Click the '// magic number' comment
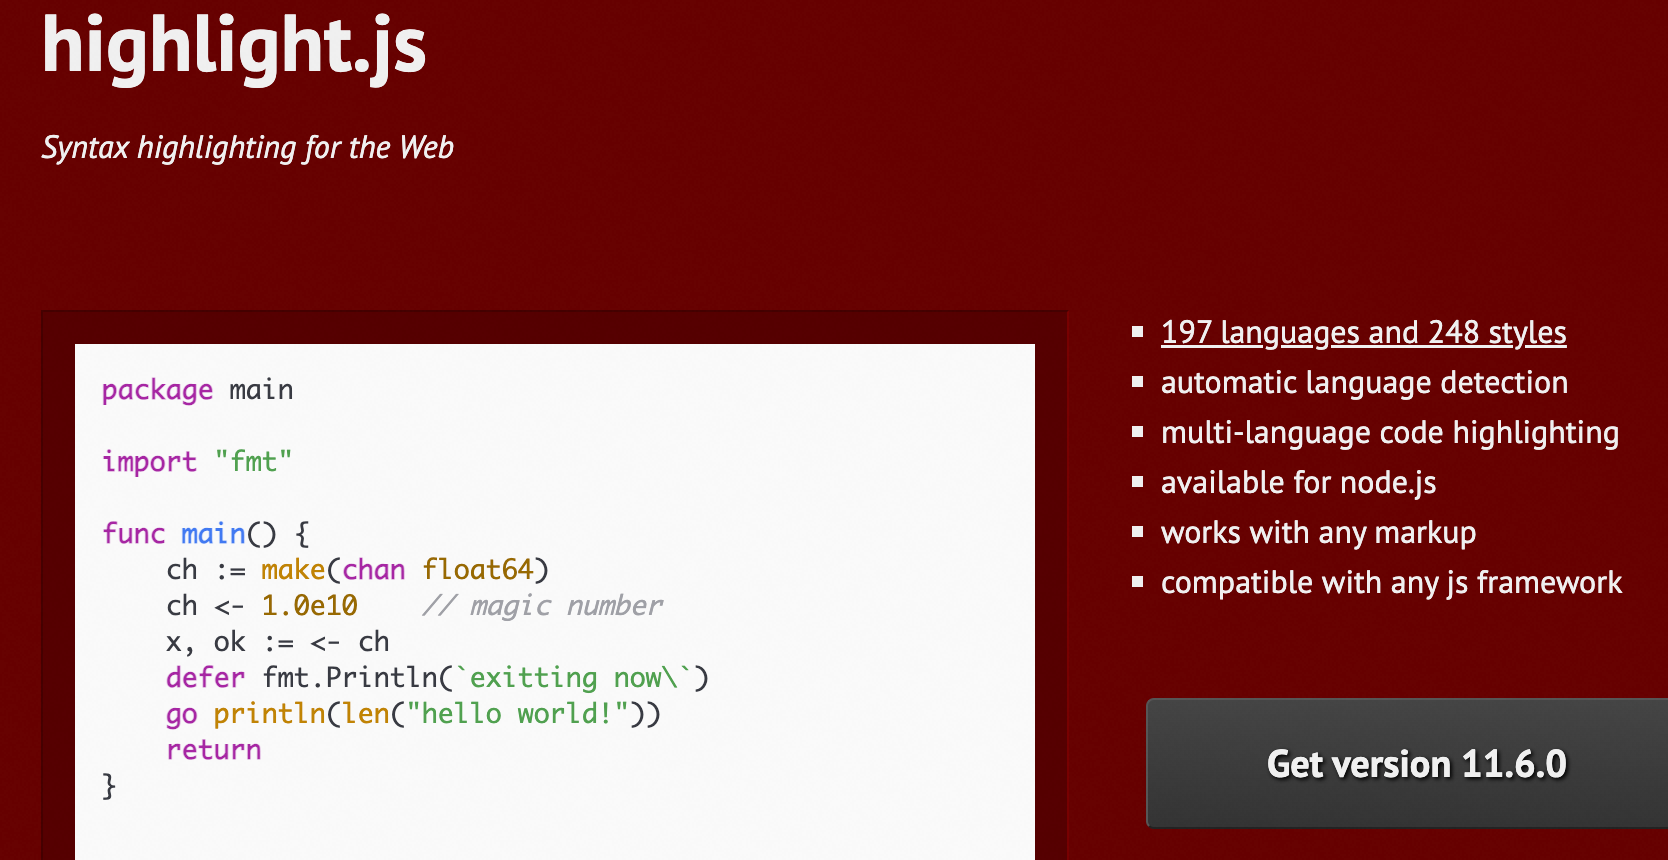Image resolution: width=1668 pixels, height=860 pixels. point(542,606)
